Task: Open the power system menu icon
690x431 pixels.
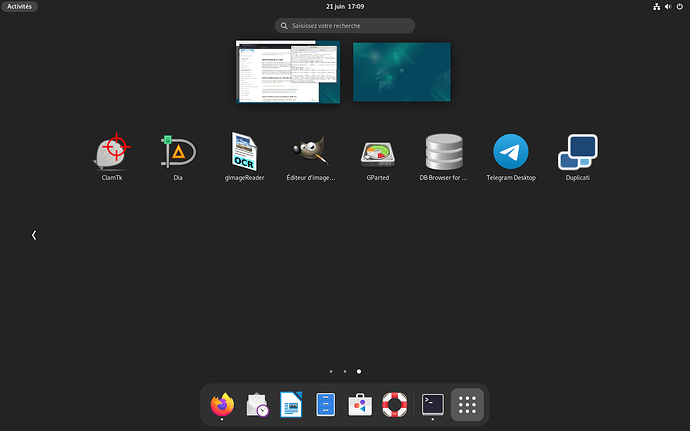Action: pos(679,7)
